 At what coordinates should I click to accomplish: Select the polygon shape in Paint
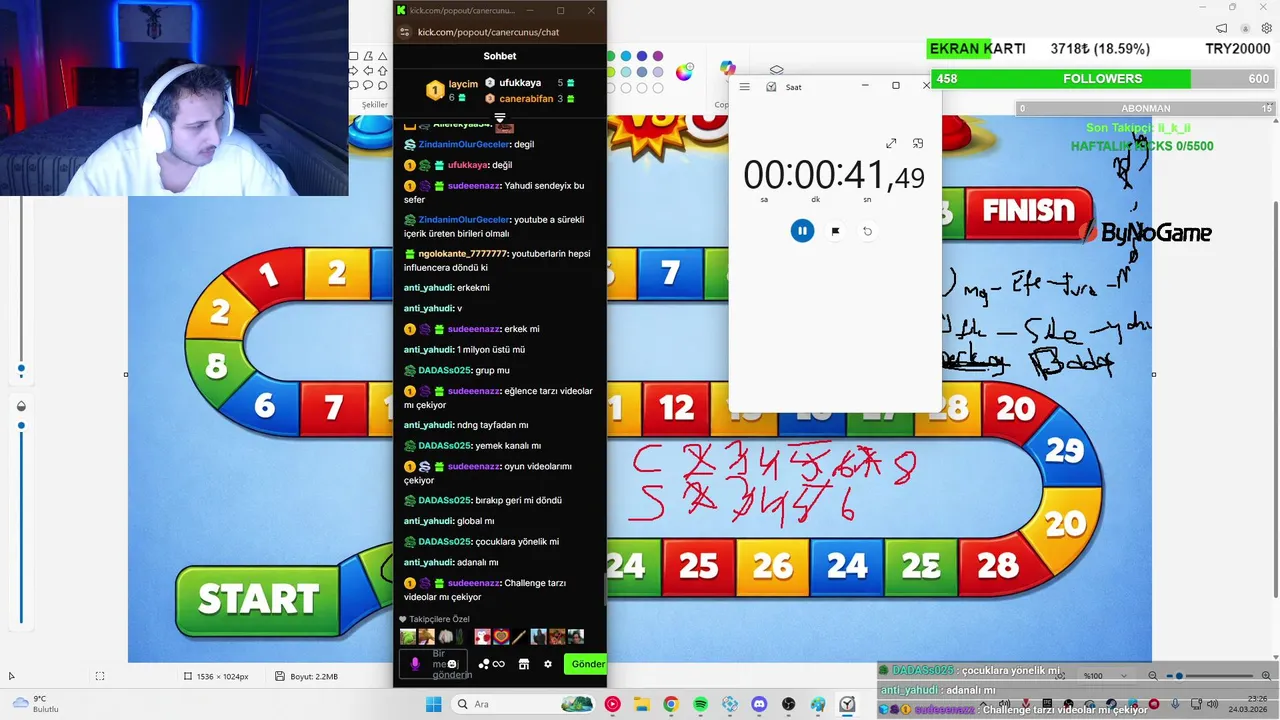tap(368, 56)
